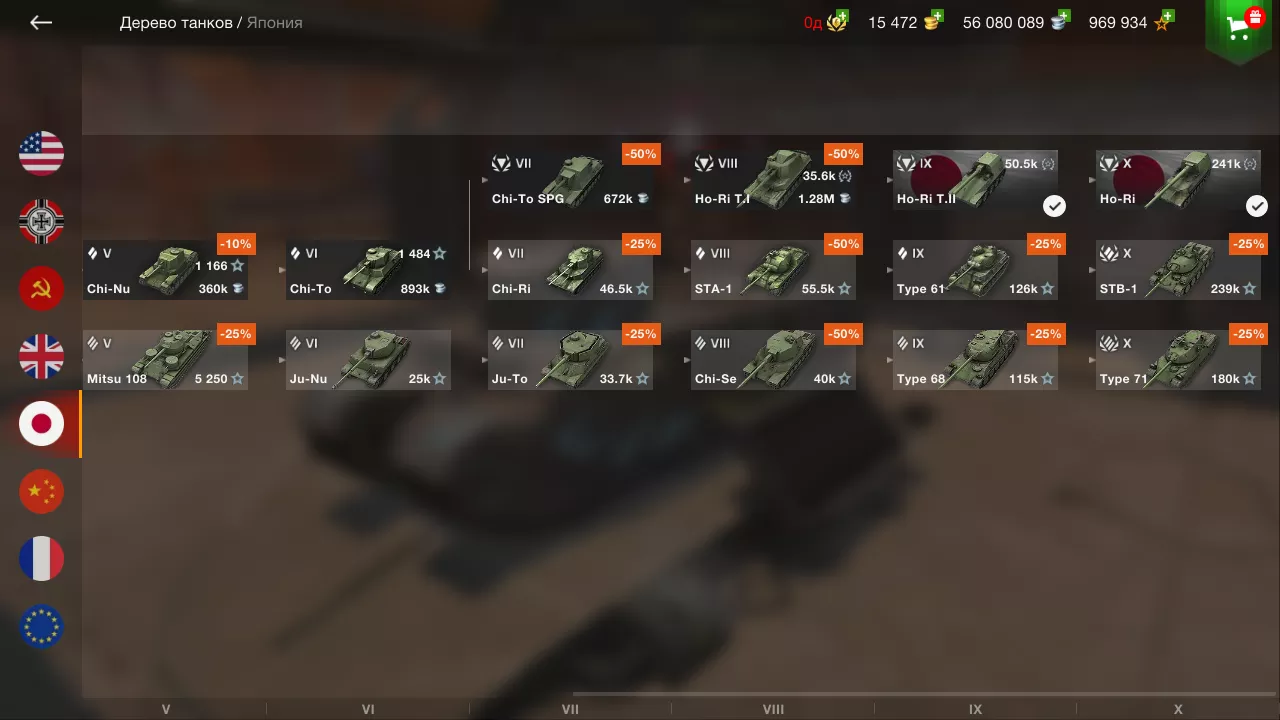
Task: Add free experience via plus icon
Action: [x=1166, y=17]
